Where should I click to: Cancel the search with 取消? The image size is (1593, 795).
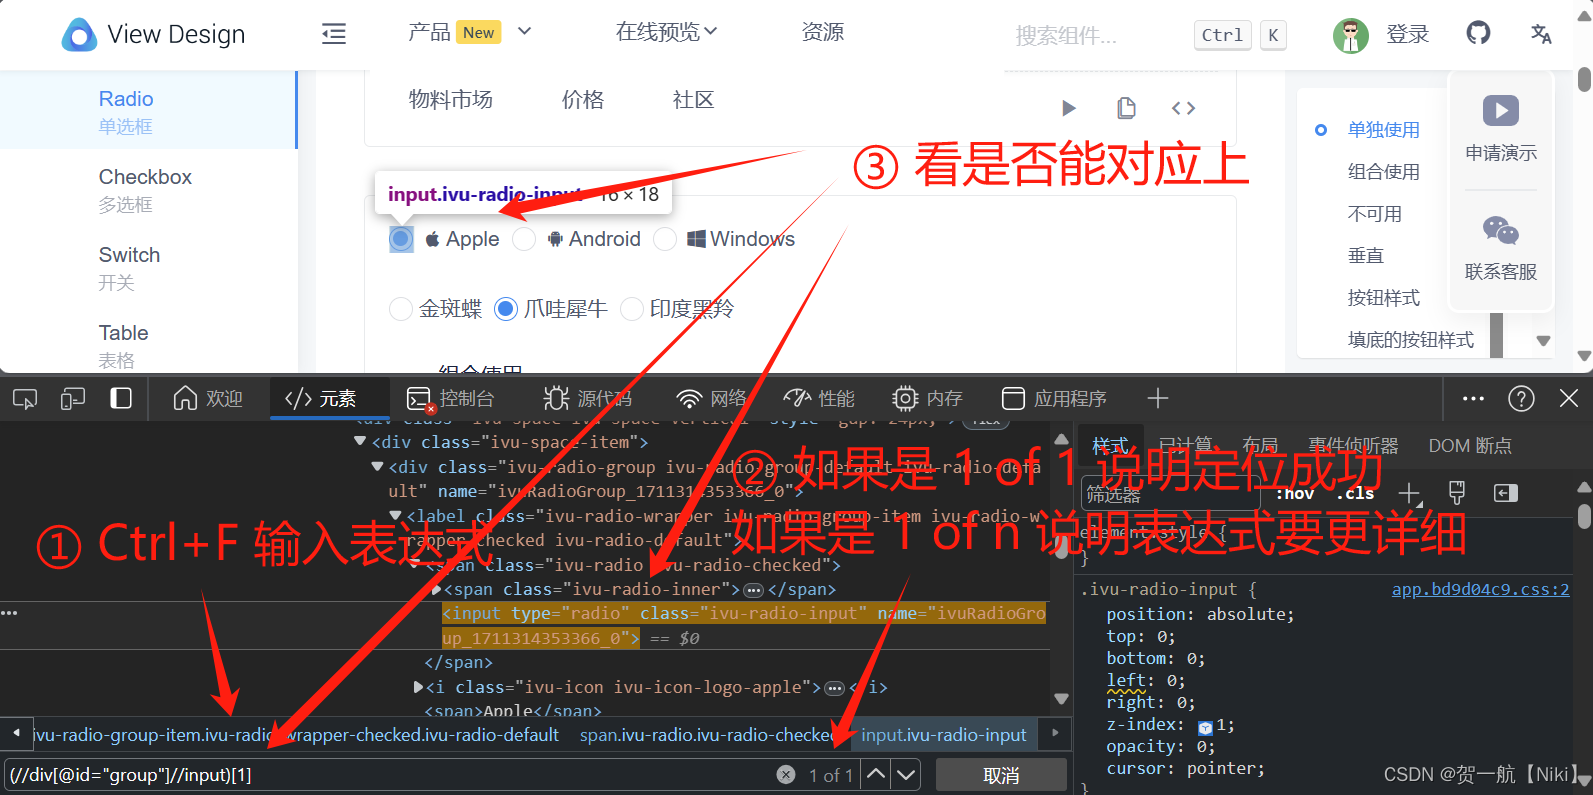click(x=1001, y=775)
